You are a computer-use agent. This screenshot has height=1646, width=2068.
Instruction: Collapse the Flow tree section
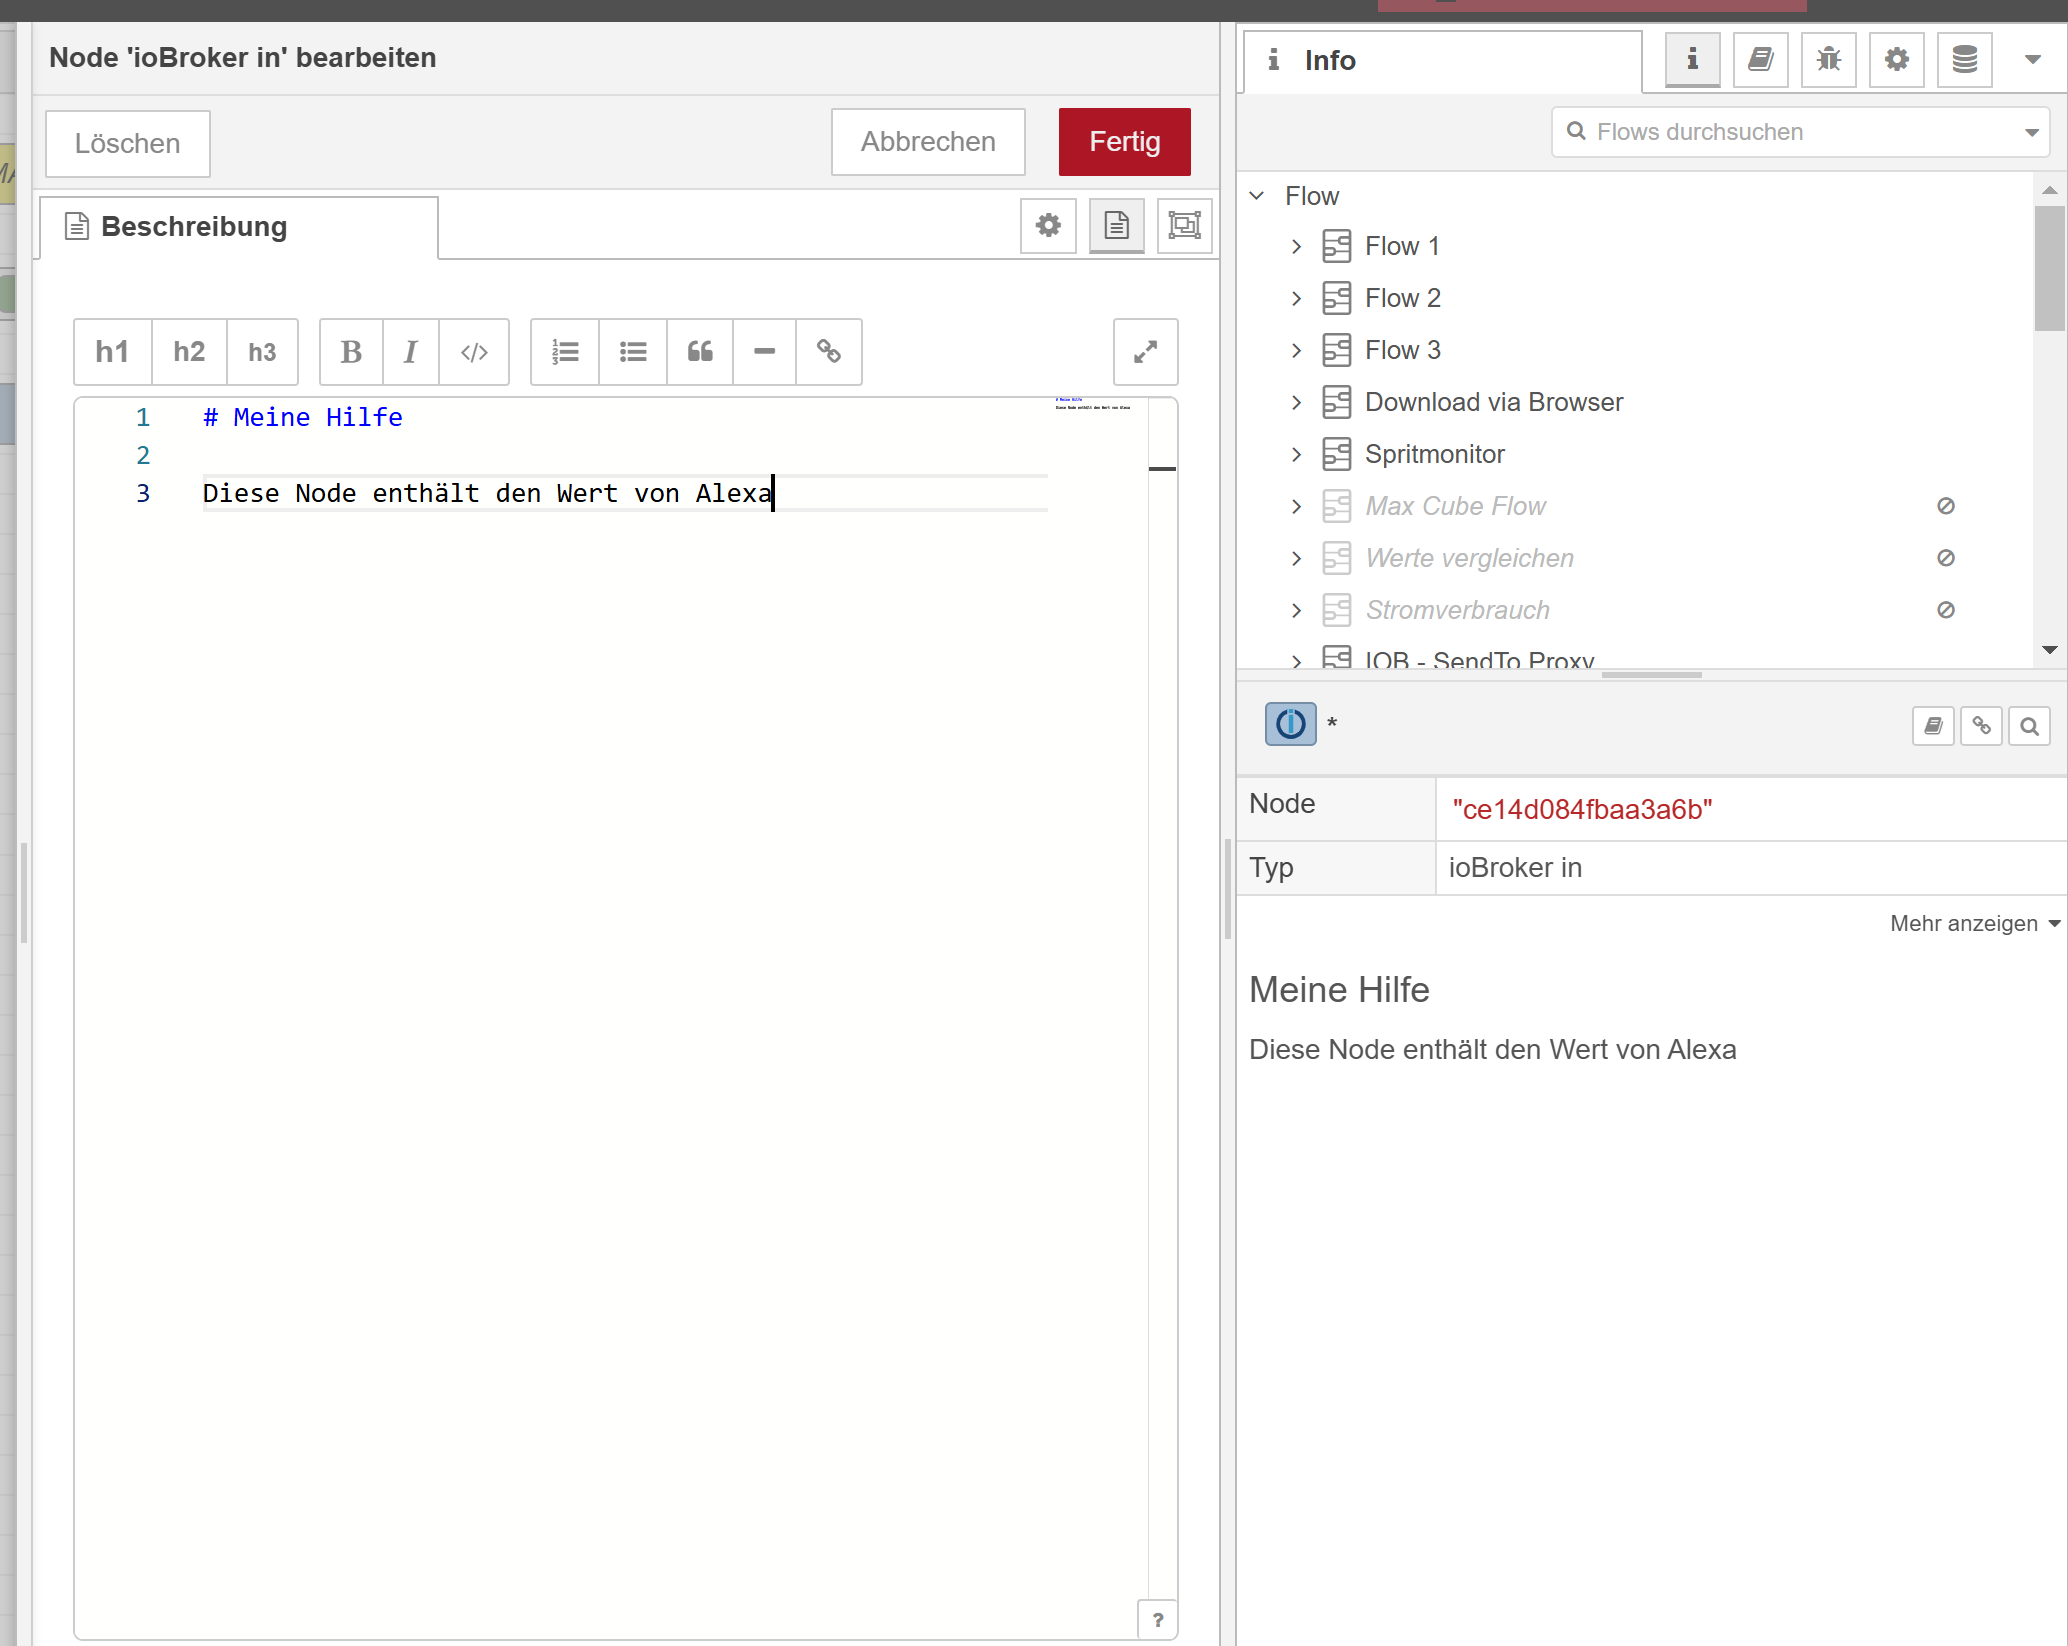coord(1258,196)
